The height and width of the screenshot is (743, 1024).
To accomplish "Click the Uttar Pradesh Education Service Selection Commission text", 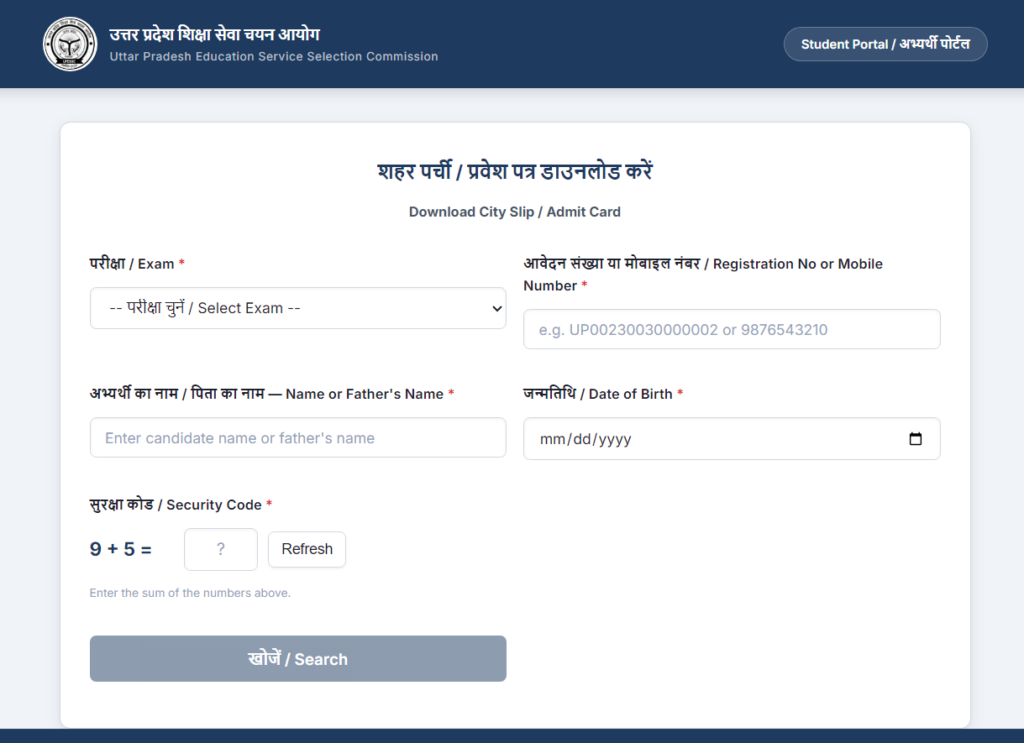I will tap(274, 56).
